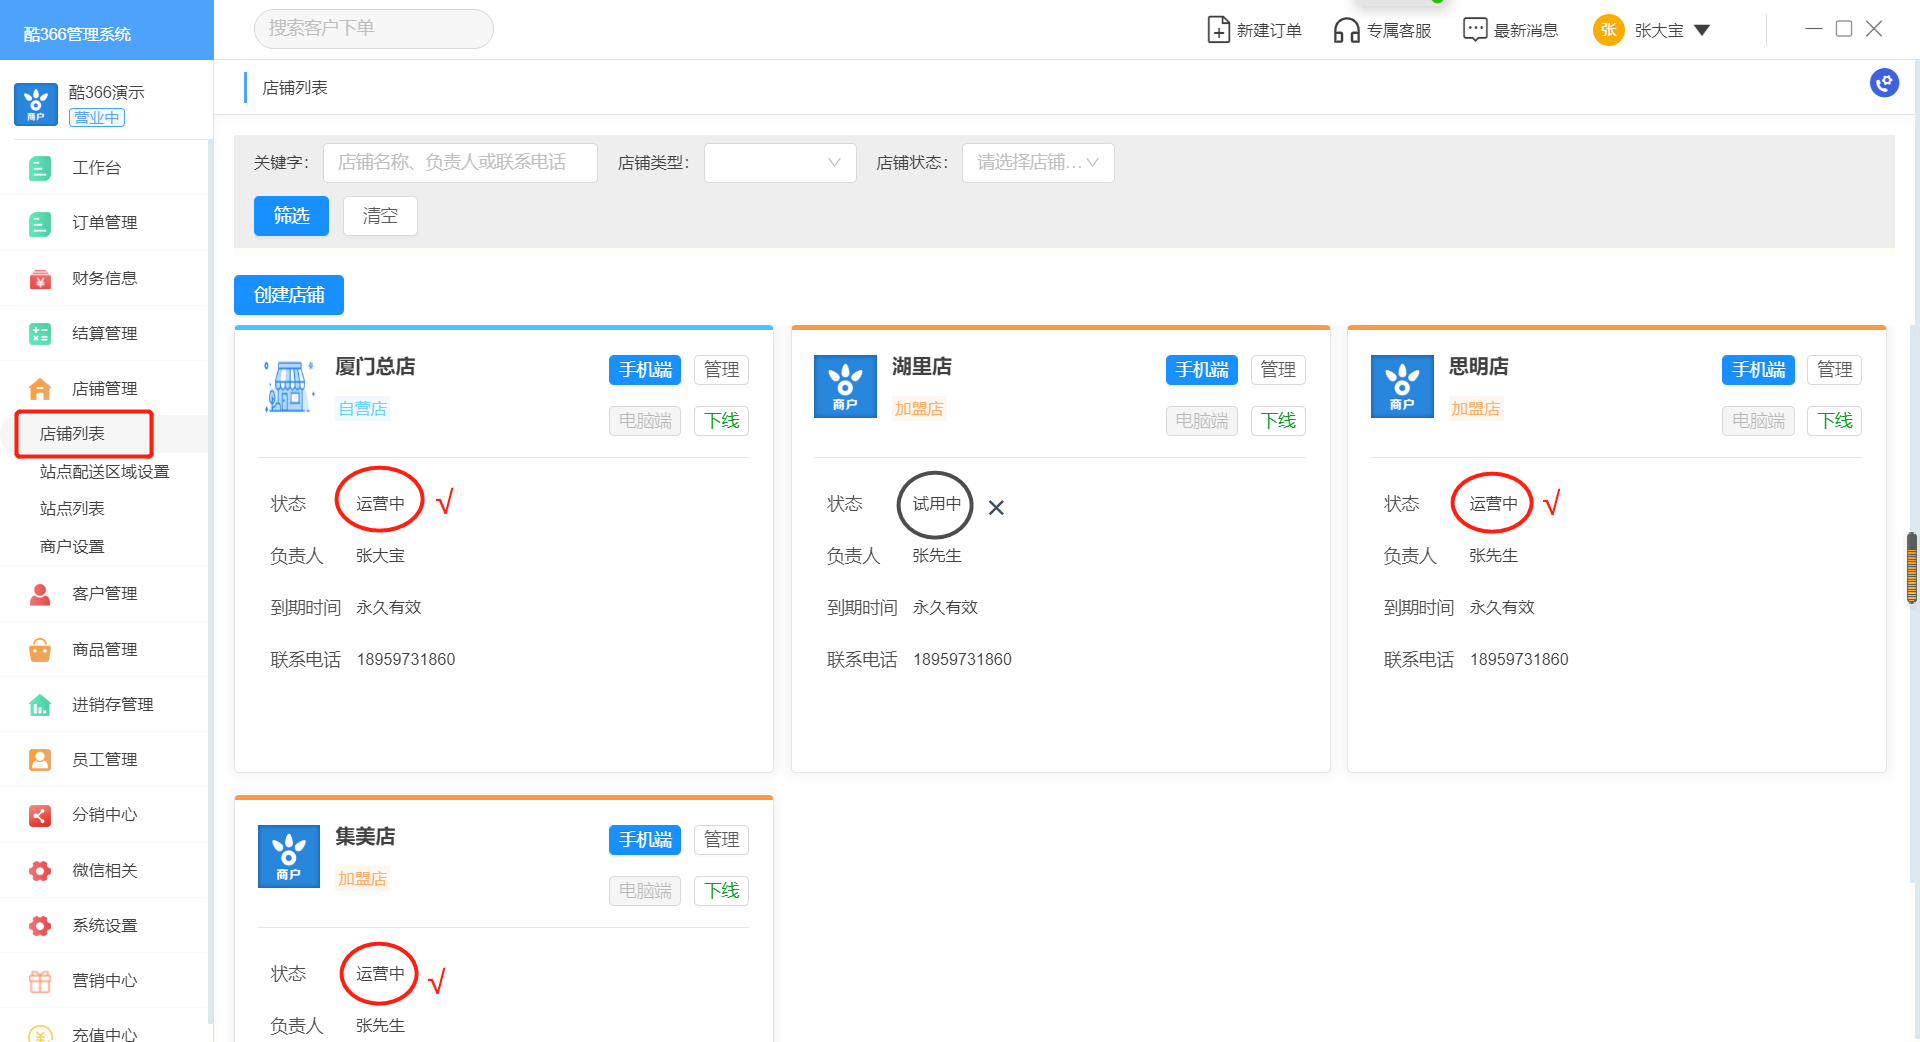The width and height of the screenshot is (1920, 1042).
Task: Take 湖里店 offline with 下线 button
Action: tap(1278, 421)
